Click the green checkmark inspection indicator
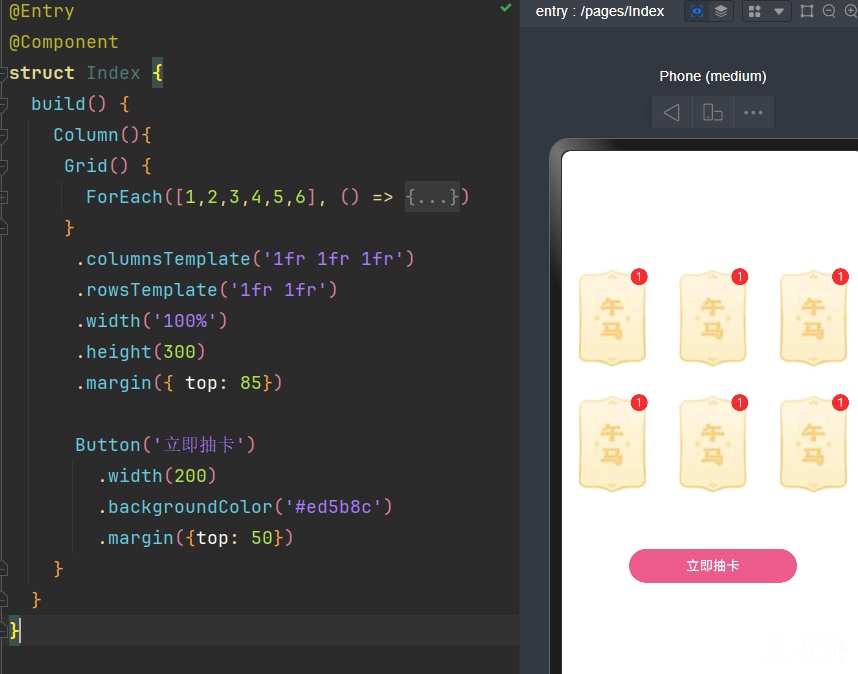The width and height of the screenshot is (858, 674). click(x=506, y=8)
